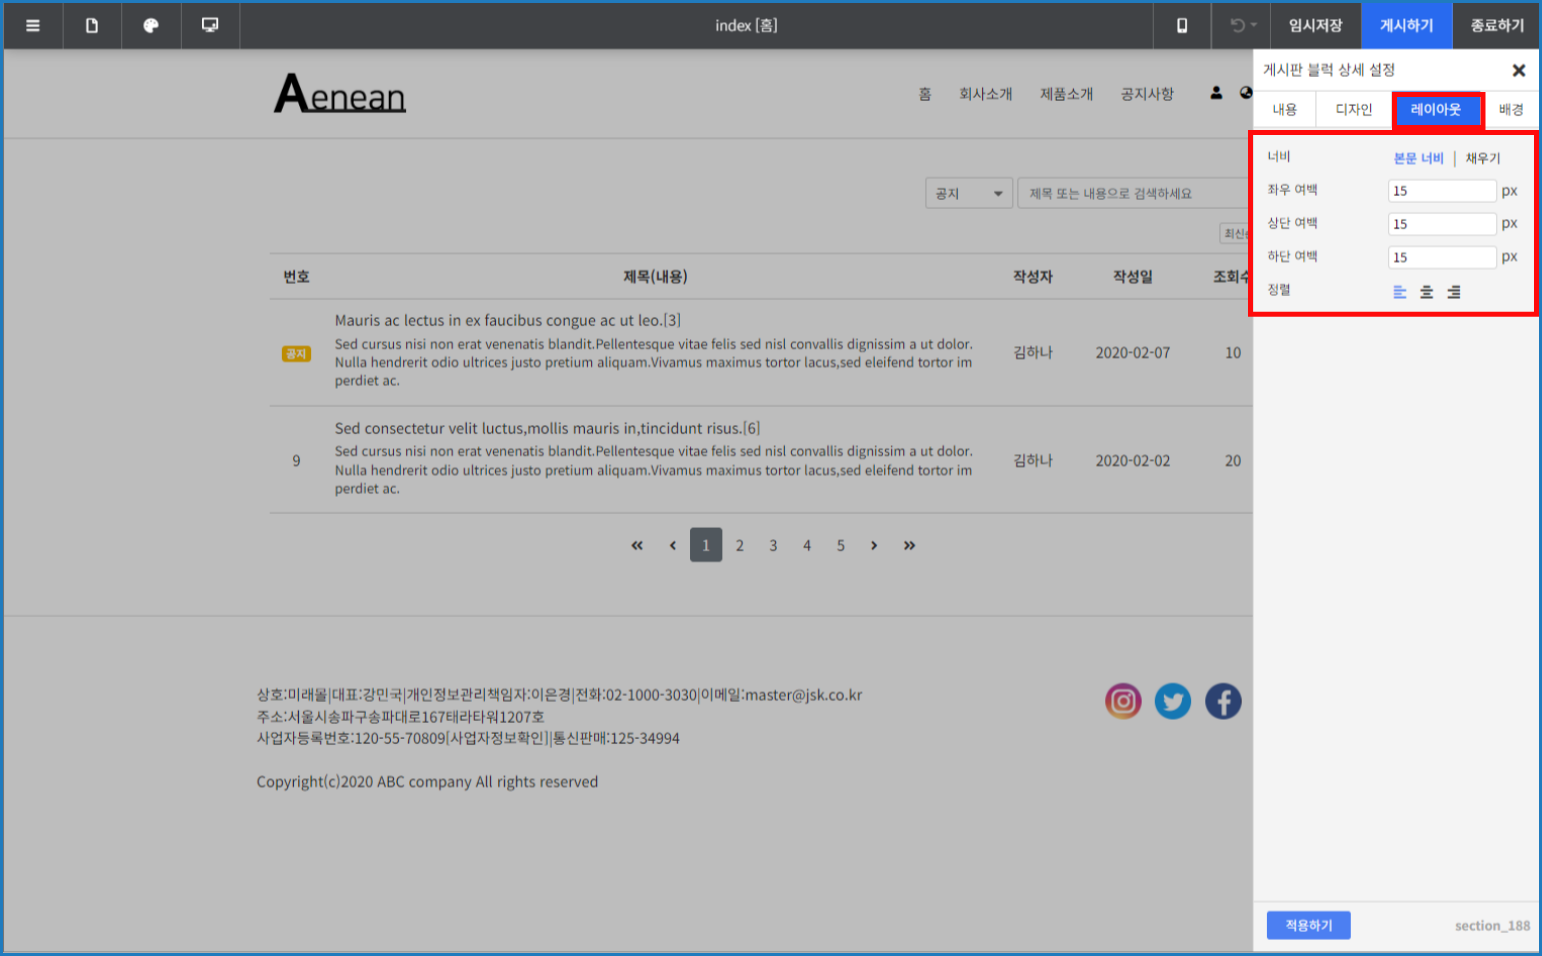Open the color palette theme icon
Screen dimensions: 1542x956
point(151,25)
